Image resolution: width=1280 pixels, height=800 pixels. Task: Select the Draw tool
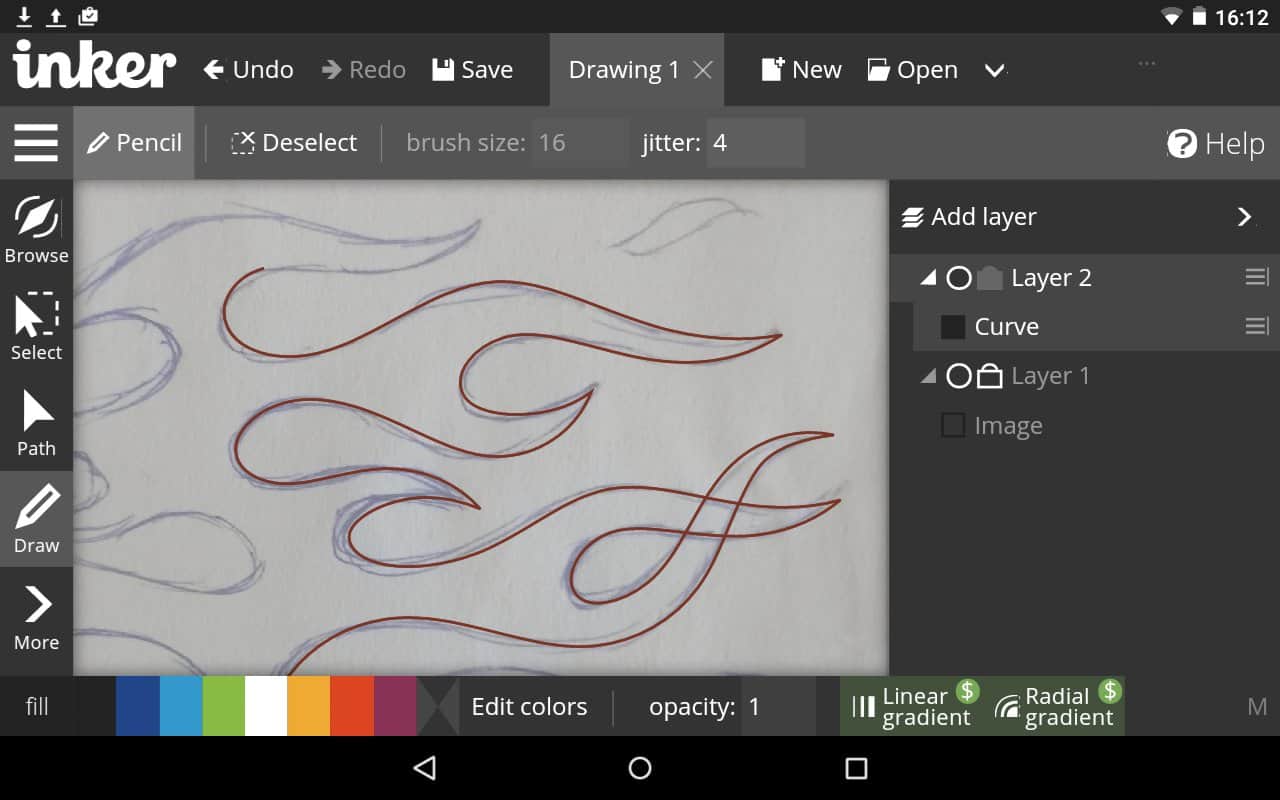pos(36,519)
